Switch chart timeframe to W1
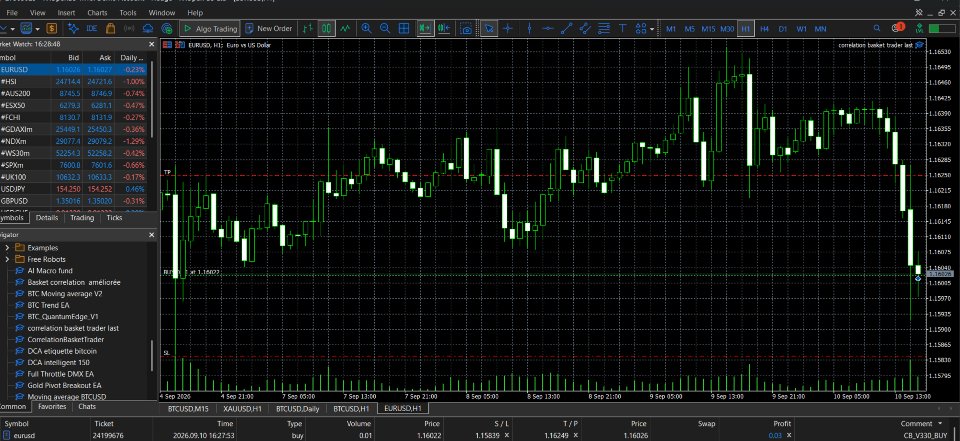 point(801,29)
